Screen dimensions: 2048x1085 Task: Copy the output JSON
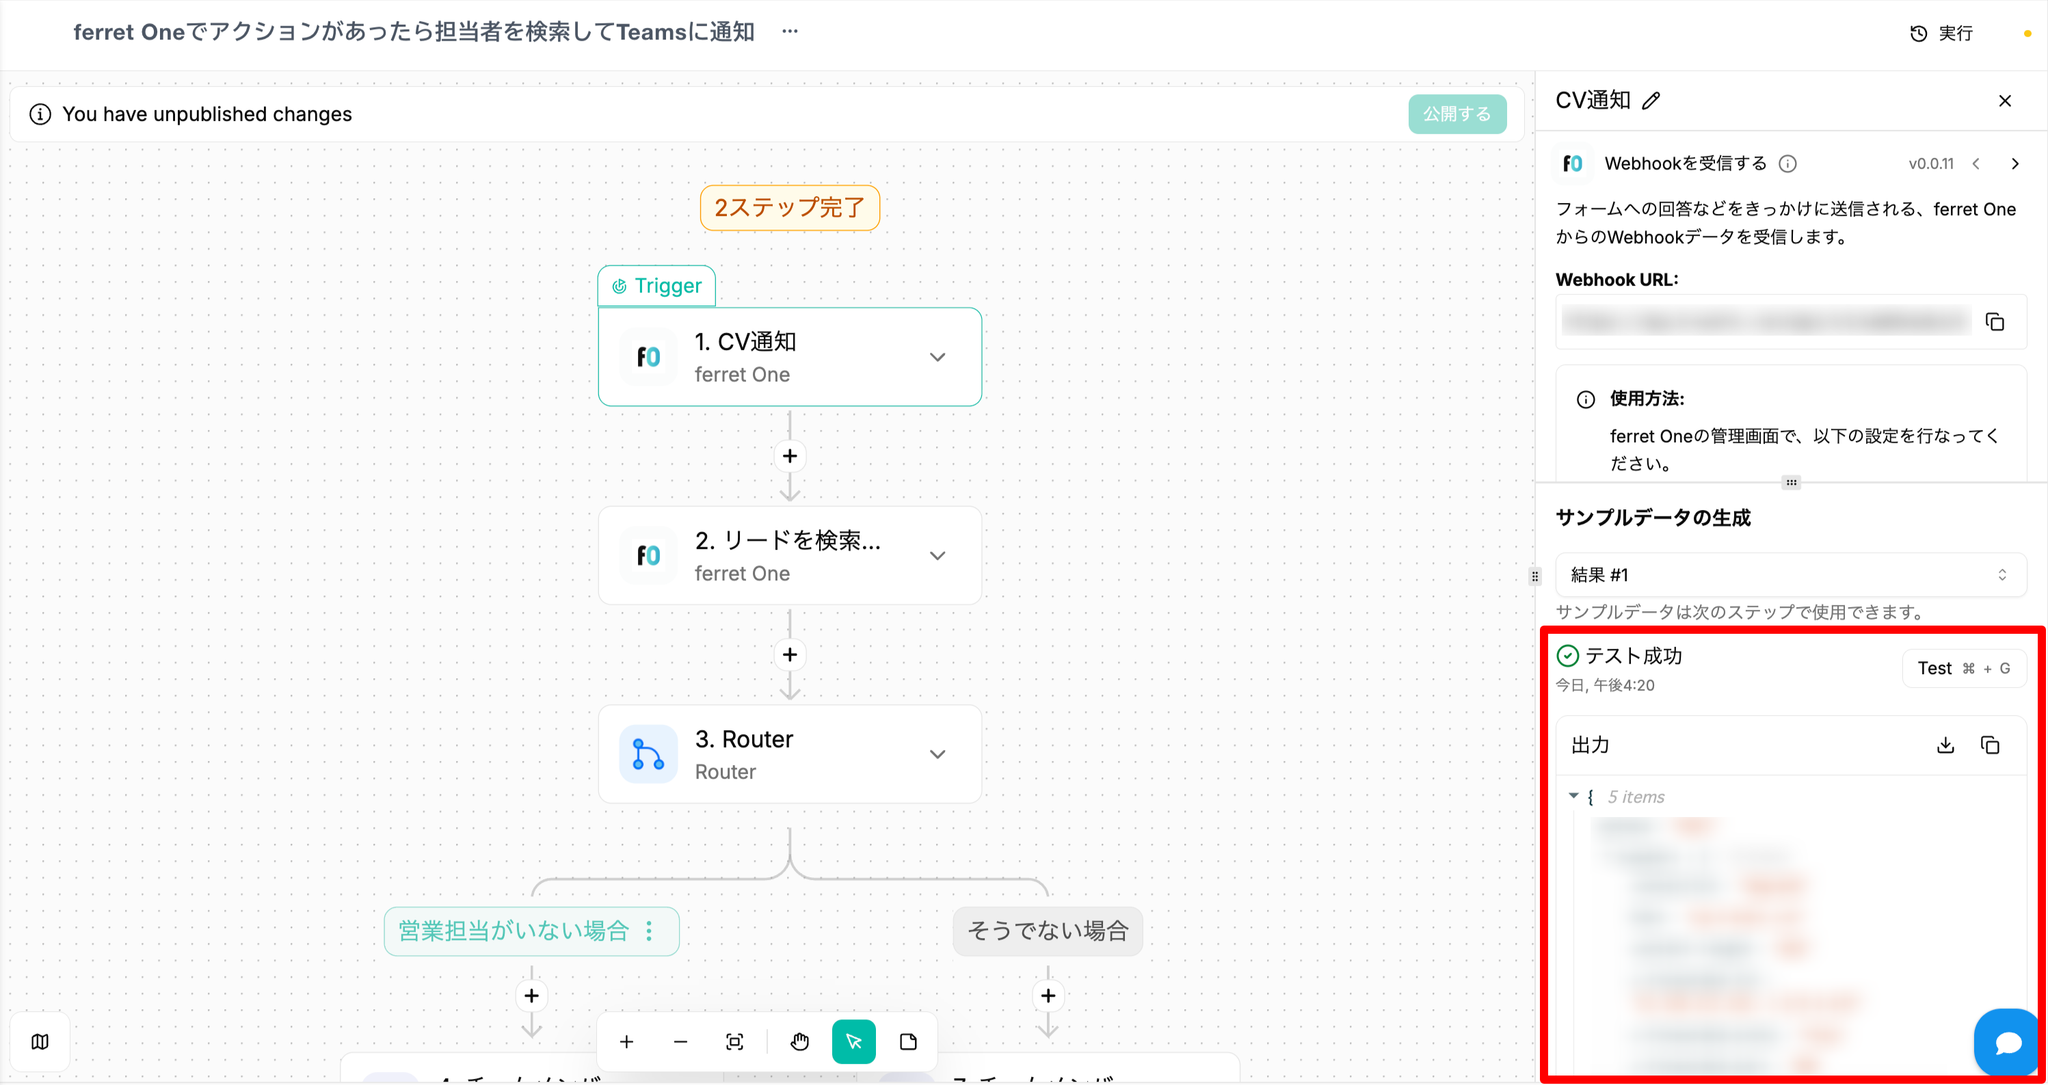point(1990,745)
